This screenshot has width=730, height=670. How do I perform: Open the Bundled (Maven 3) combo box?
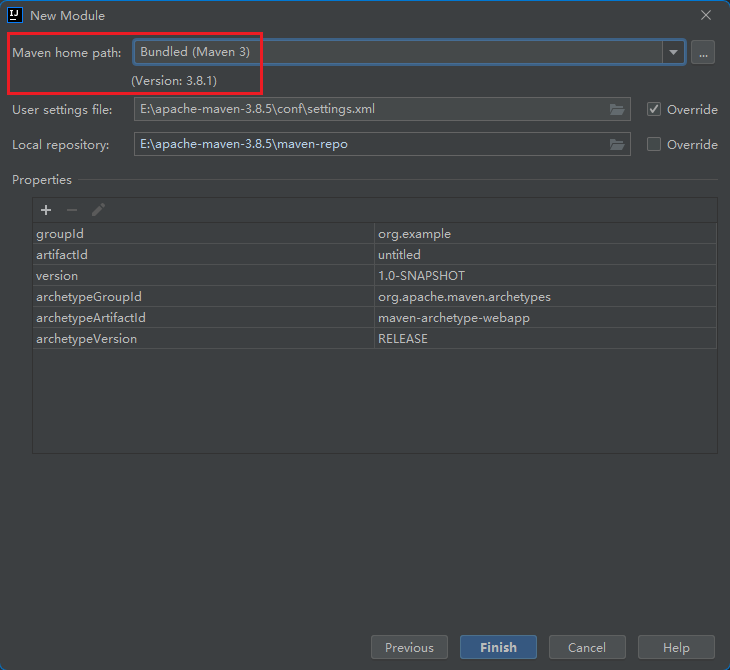click(x=398, y=52)
